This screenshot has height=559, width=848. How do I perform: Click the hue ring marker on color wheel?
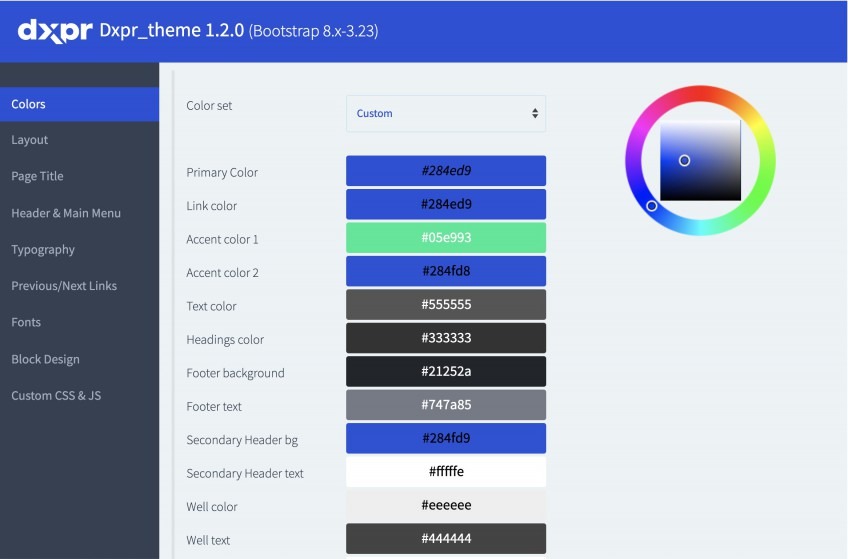pos(652,206)
